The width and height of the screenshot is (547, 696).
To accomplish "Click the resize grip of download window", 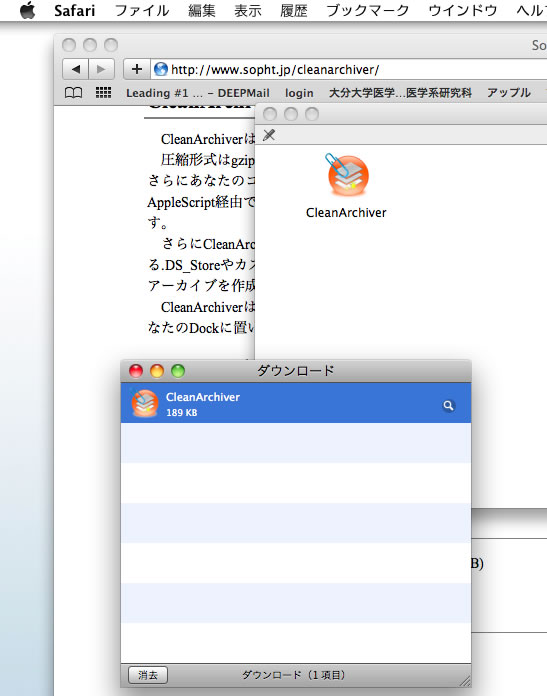I will tap(465, 681).
